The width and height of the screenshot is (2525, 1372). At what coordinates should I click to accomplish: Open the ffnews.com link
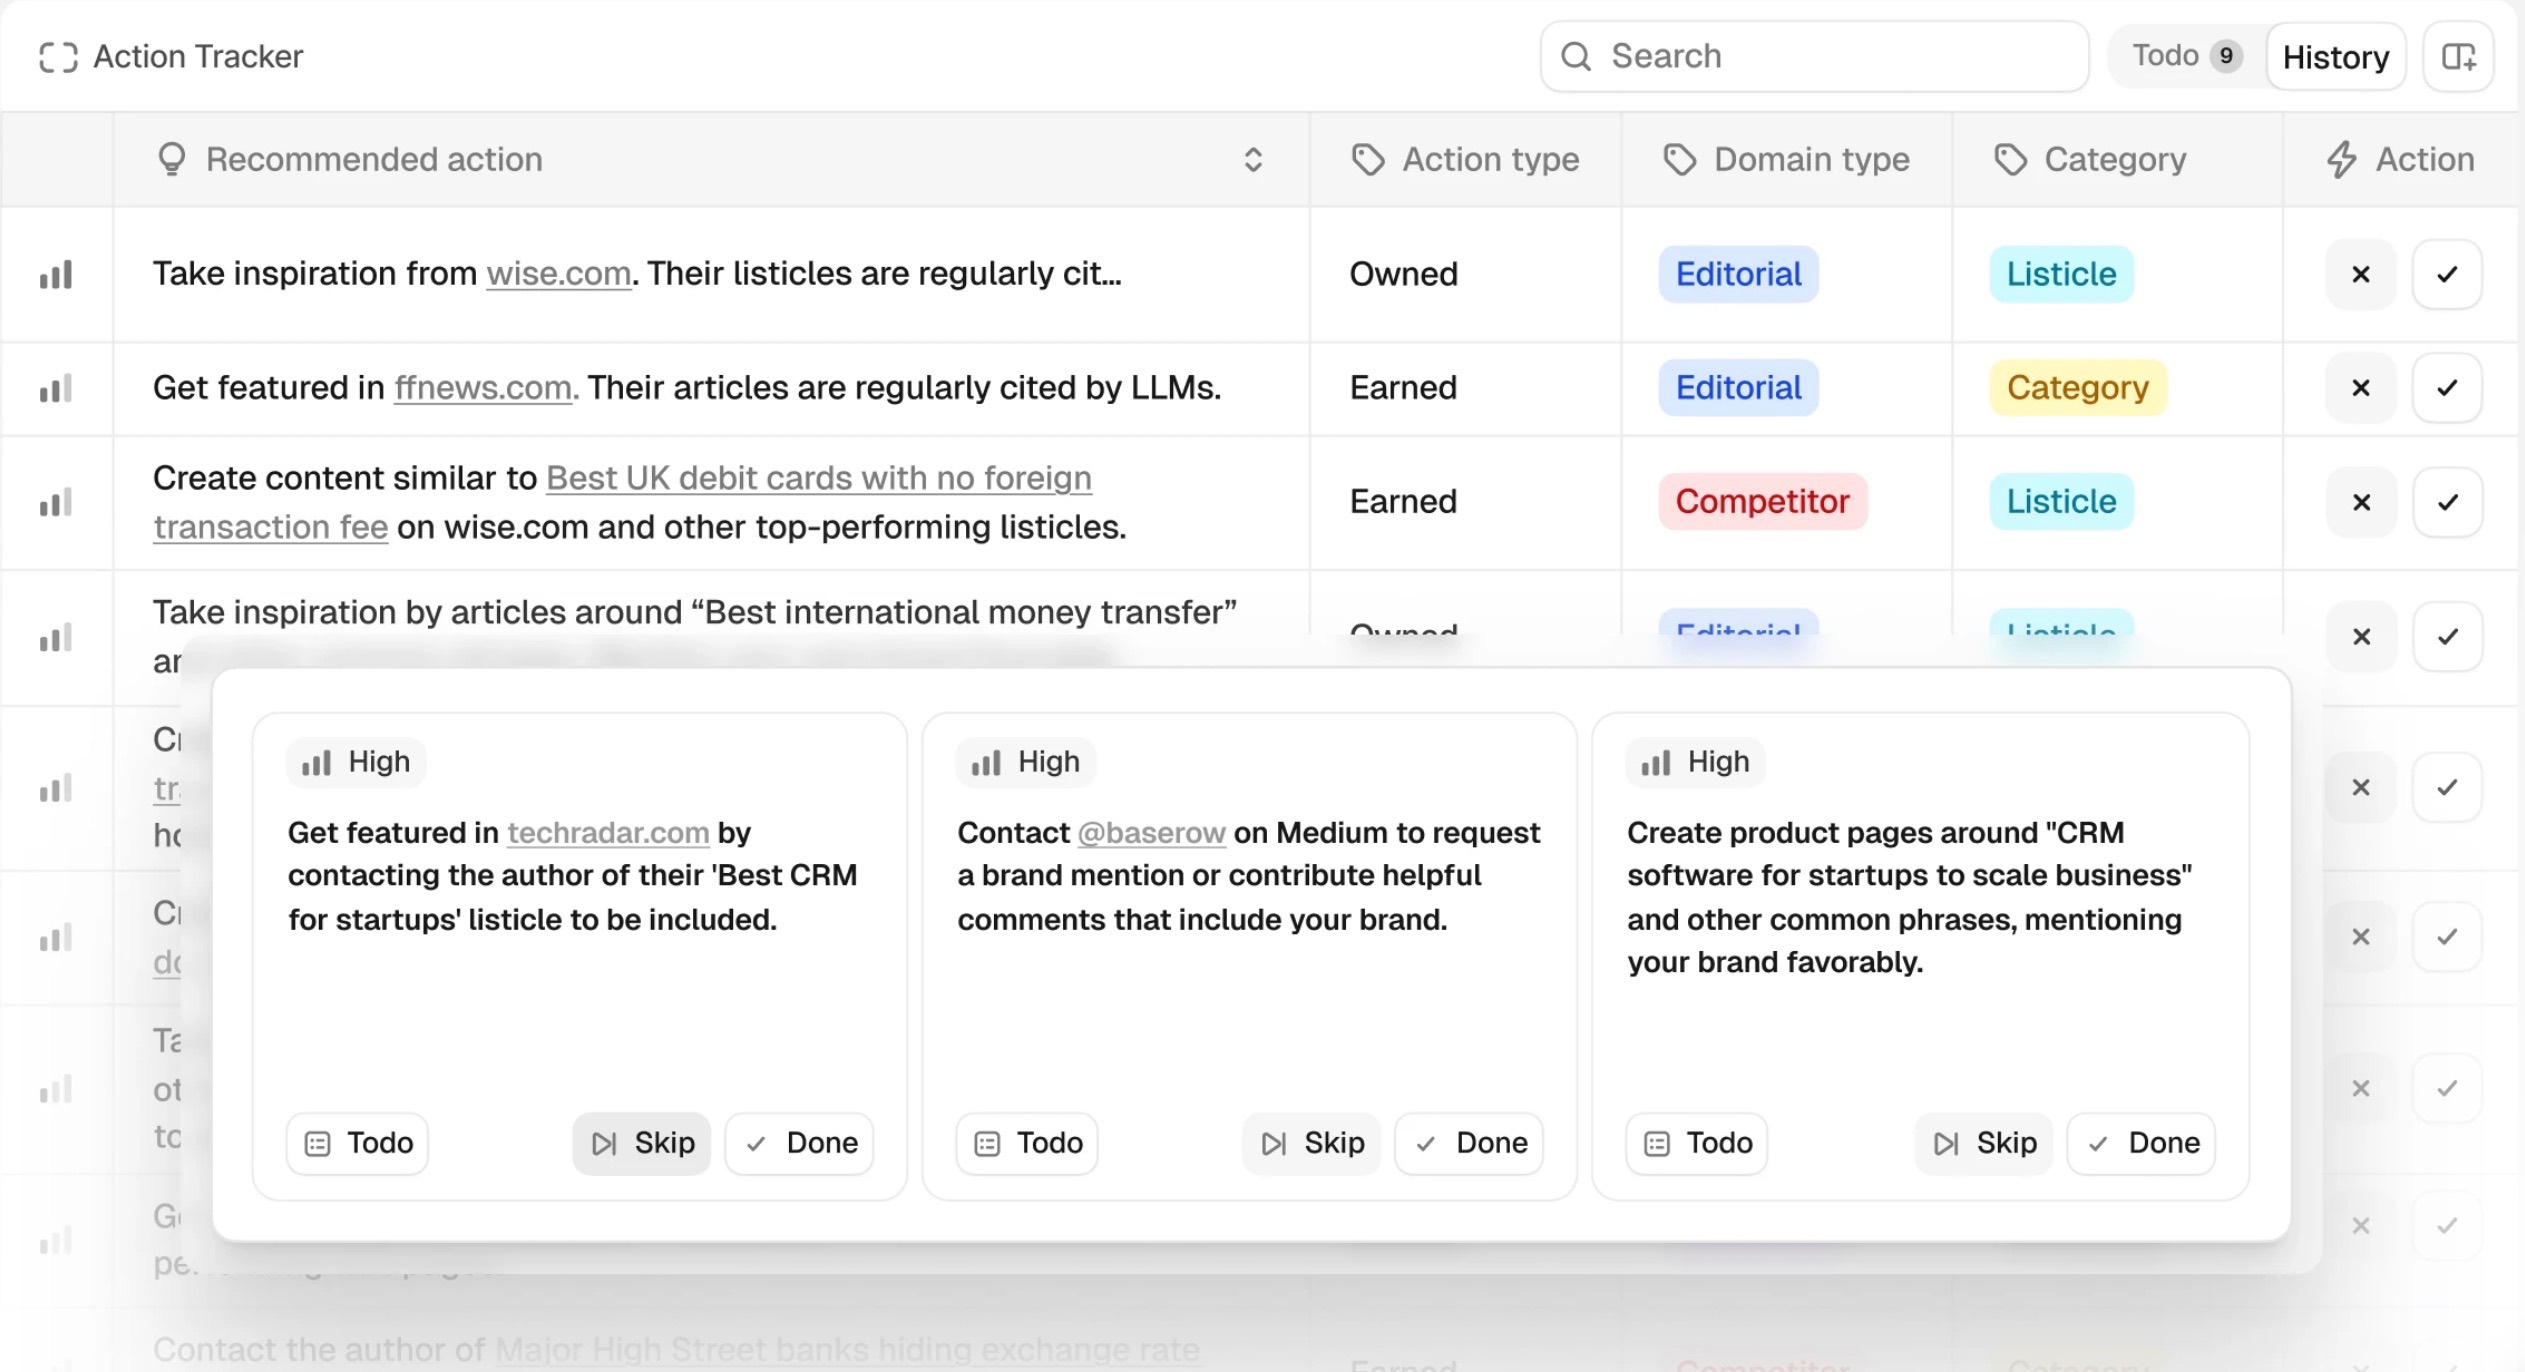485,388
